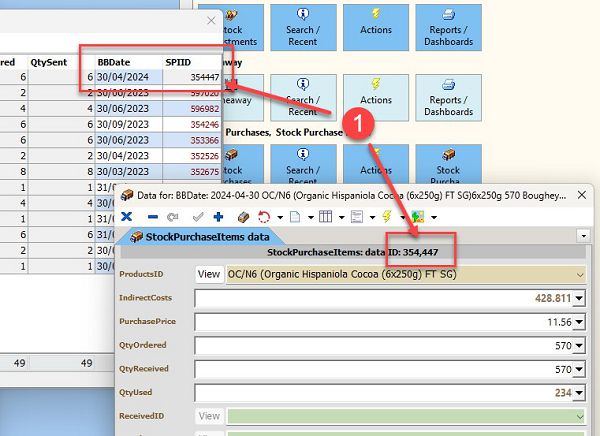Screen dimensions: 600x436
Task: Open the top Reports / Dashboards tile
Action: click(448, 27)
